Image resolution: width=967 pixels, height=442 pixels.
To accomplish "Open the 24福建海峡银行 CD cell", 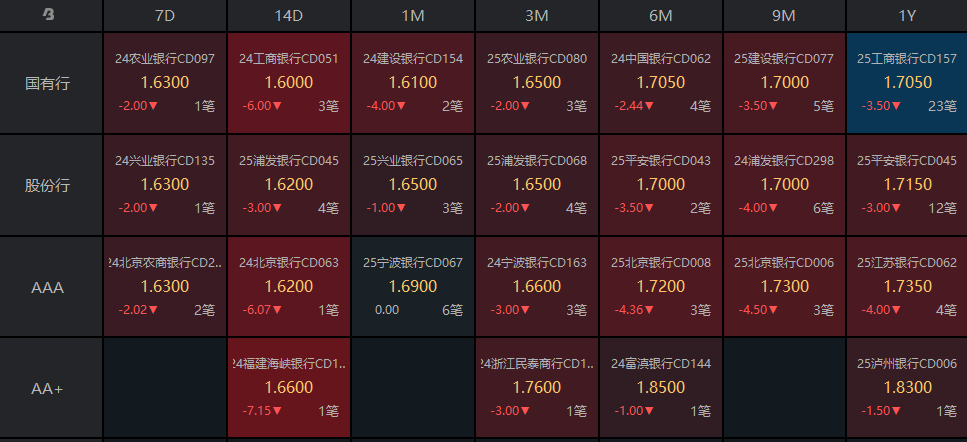I will (289, 388).
